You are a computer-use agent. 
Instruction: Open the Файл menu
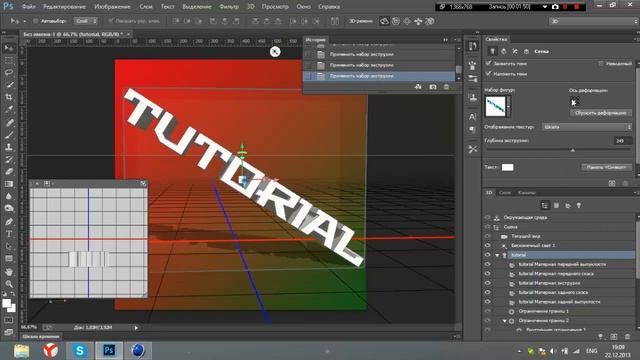(x=28, y=7)
